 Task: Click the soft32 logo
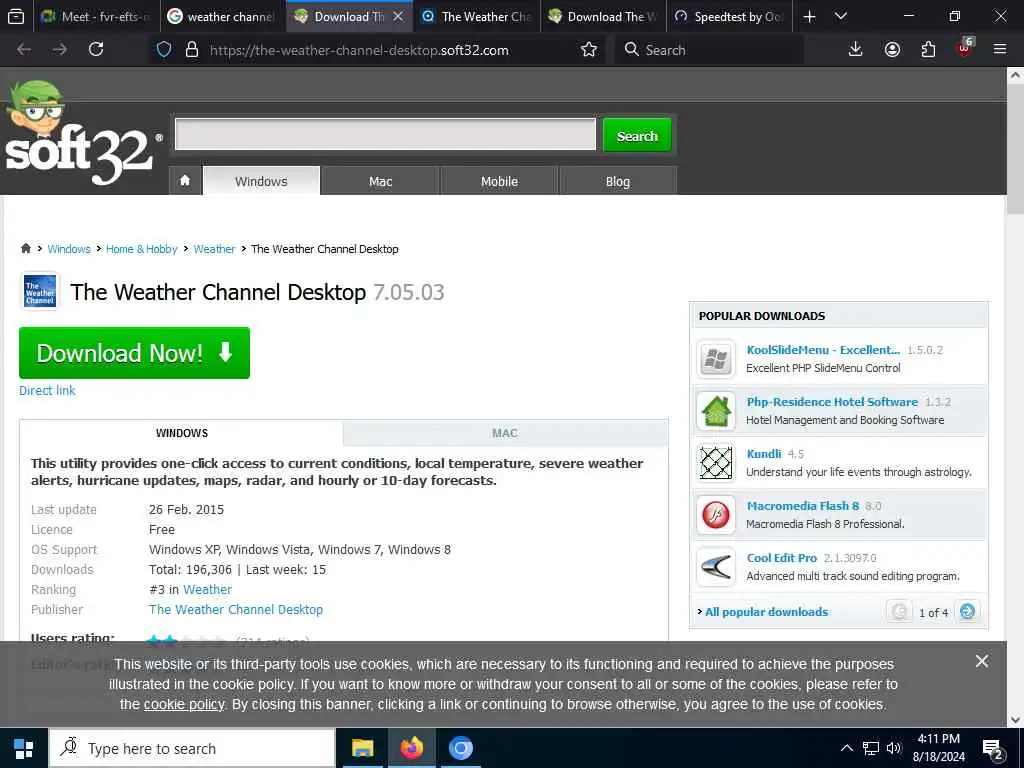pos(84,134)
